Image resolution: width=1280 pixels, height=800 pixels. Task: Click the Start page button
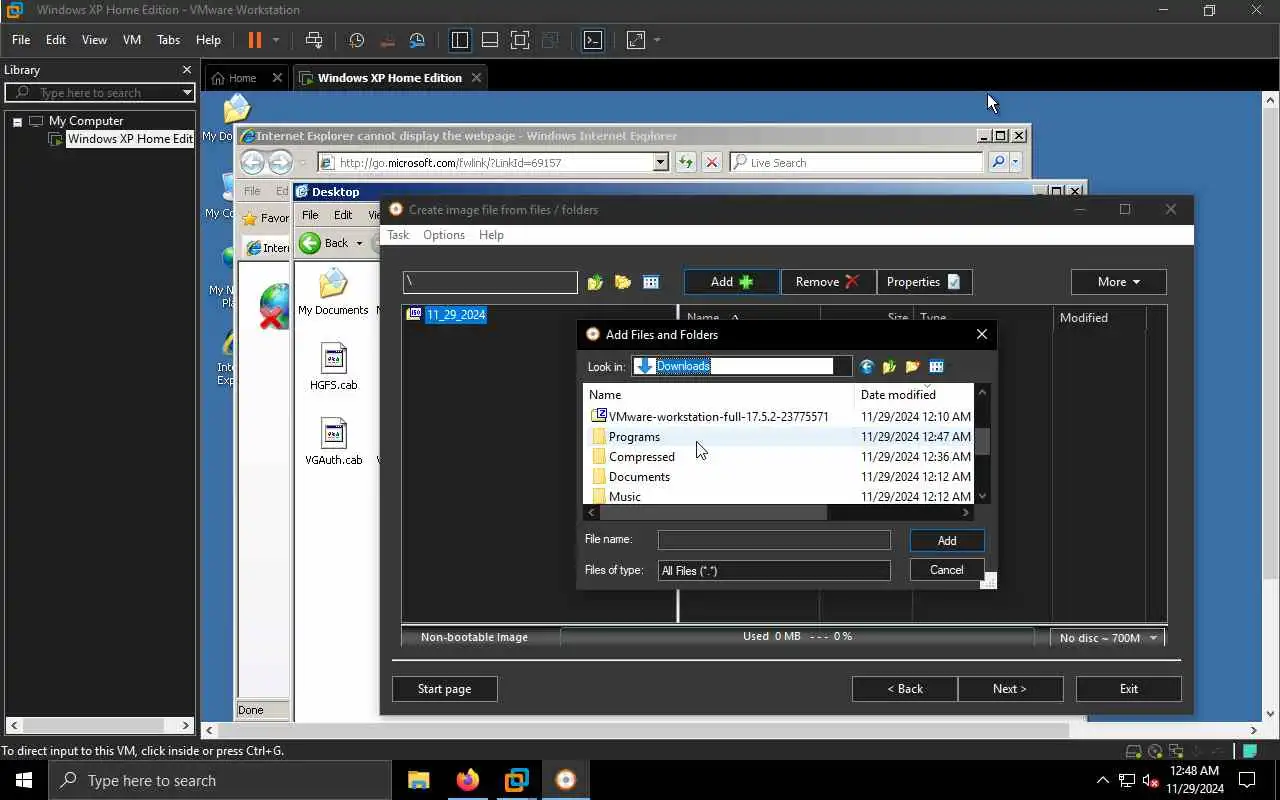click(x=444, y=689)
